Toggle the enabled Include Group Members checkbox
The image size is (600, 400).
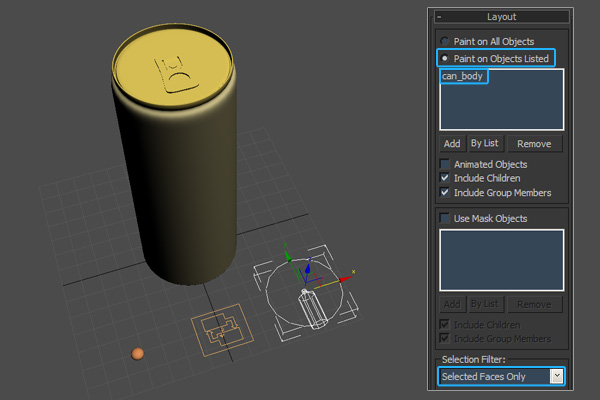click(x=445, y=192)
